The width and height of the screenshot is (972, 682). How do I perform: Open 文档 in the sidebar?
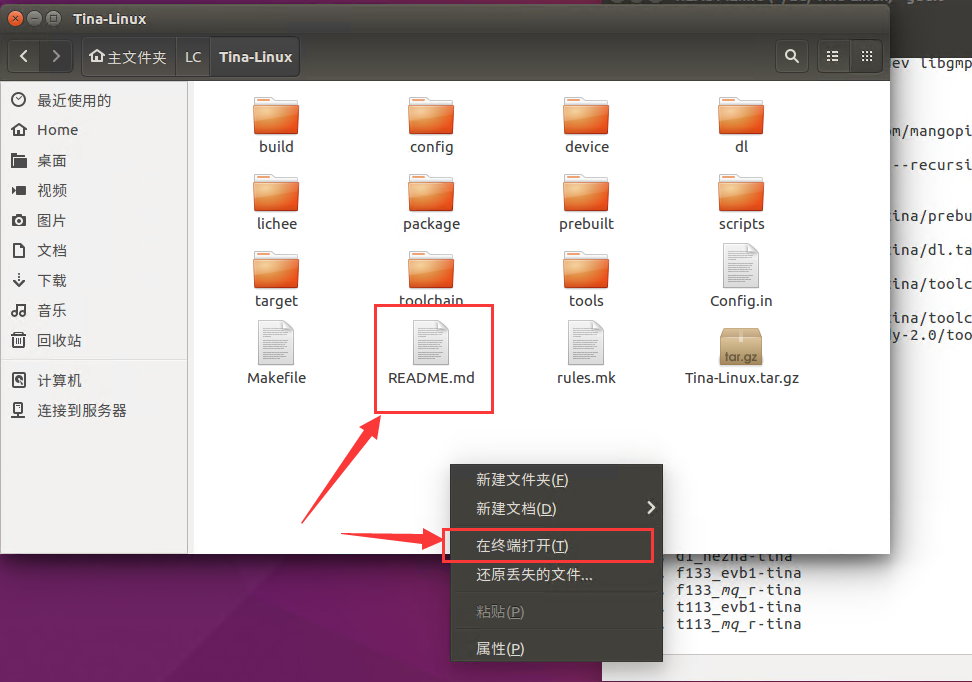(94, 250)
